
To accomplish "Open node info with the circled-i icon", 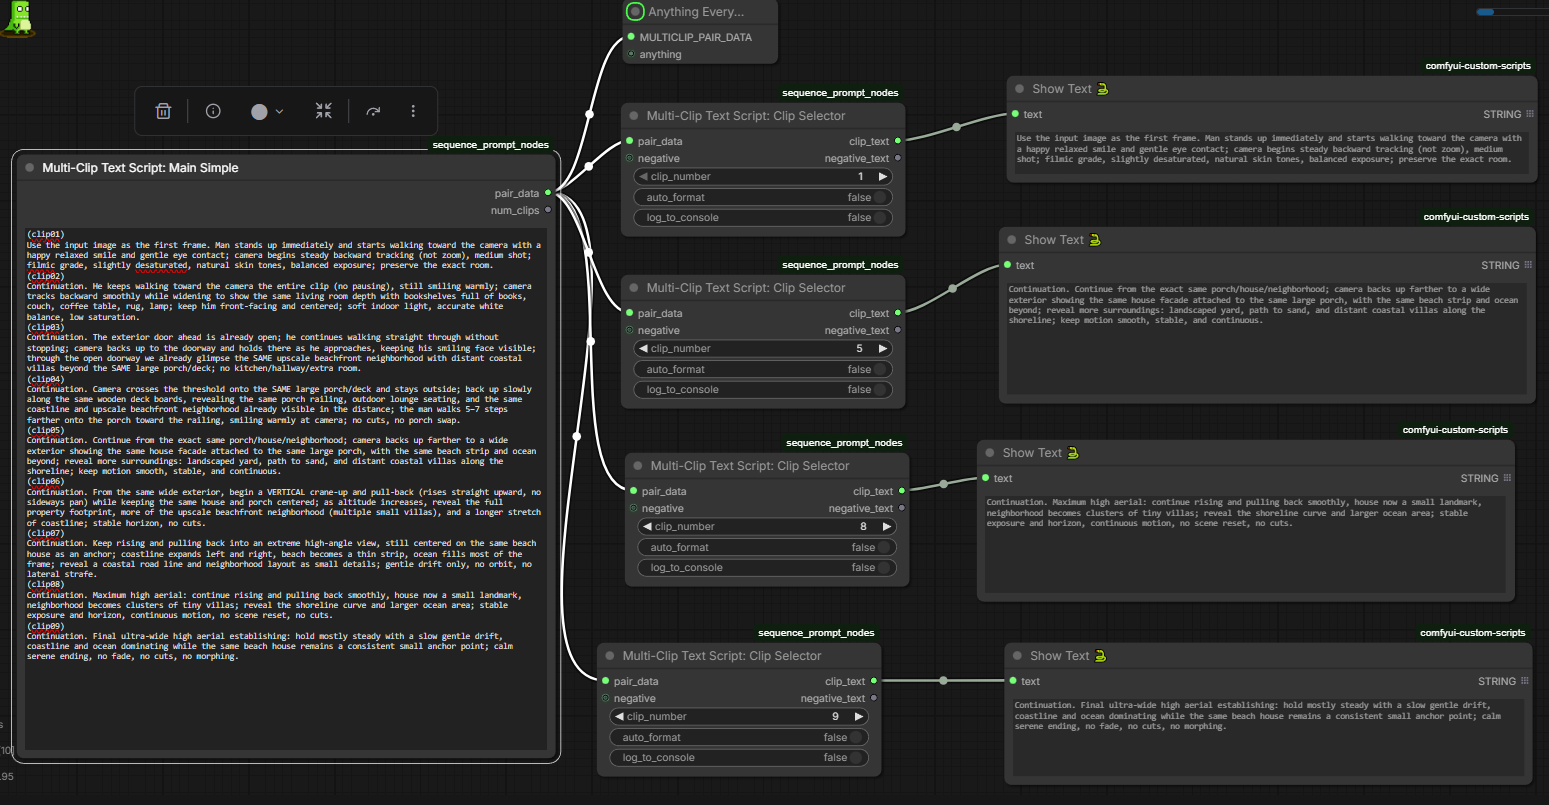I will pos(213,112).
